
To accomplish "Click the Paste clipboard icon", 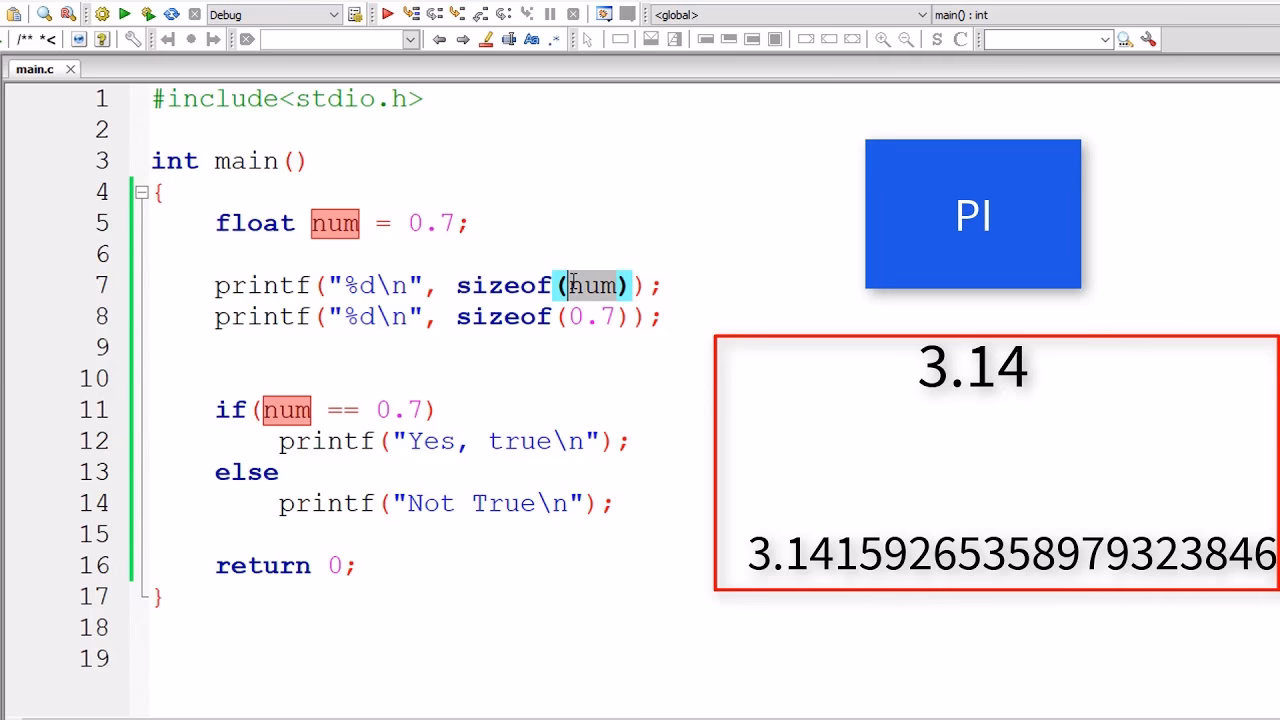I will (x=14, y=14).
